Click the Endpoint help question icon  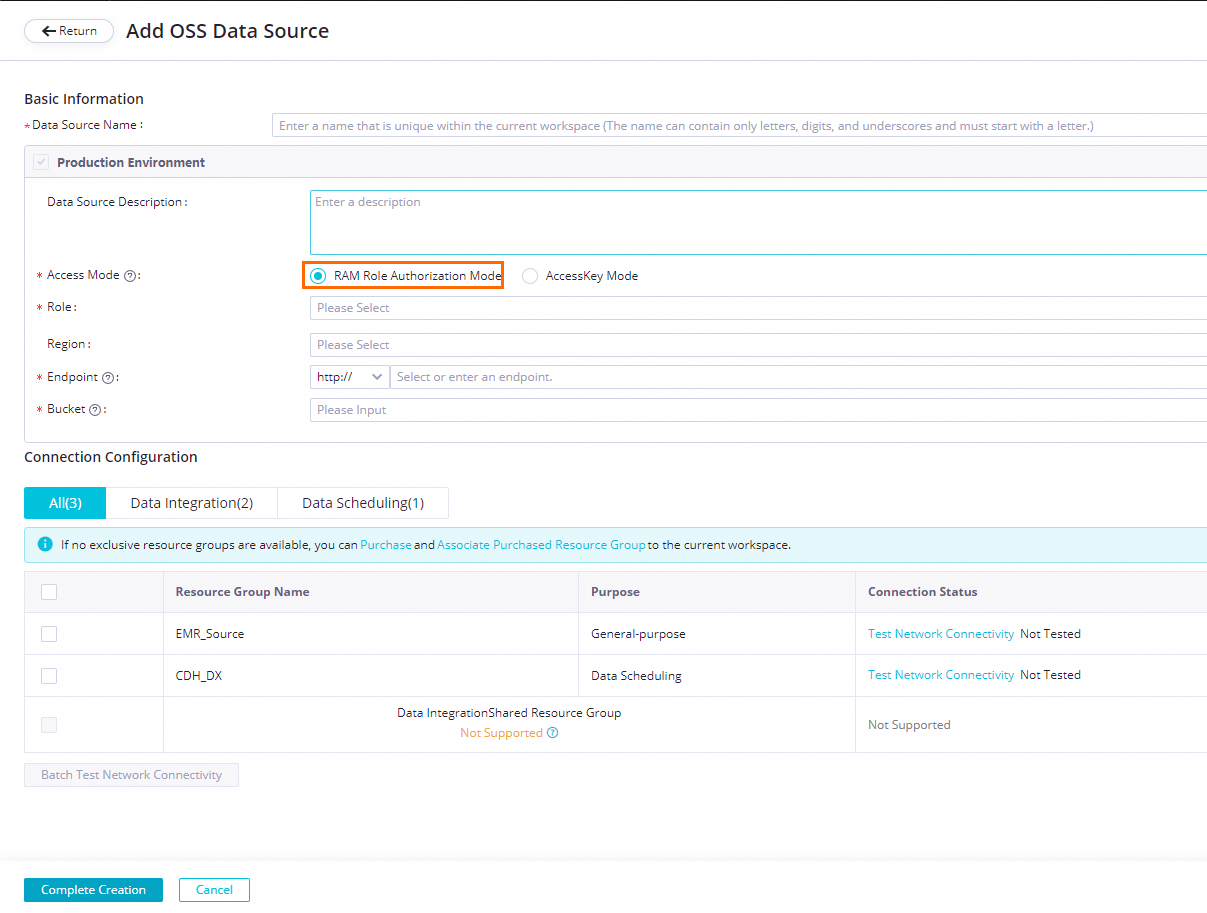click(x=108, y=378)
